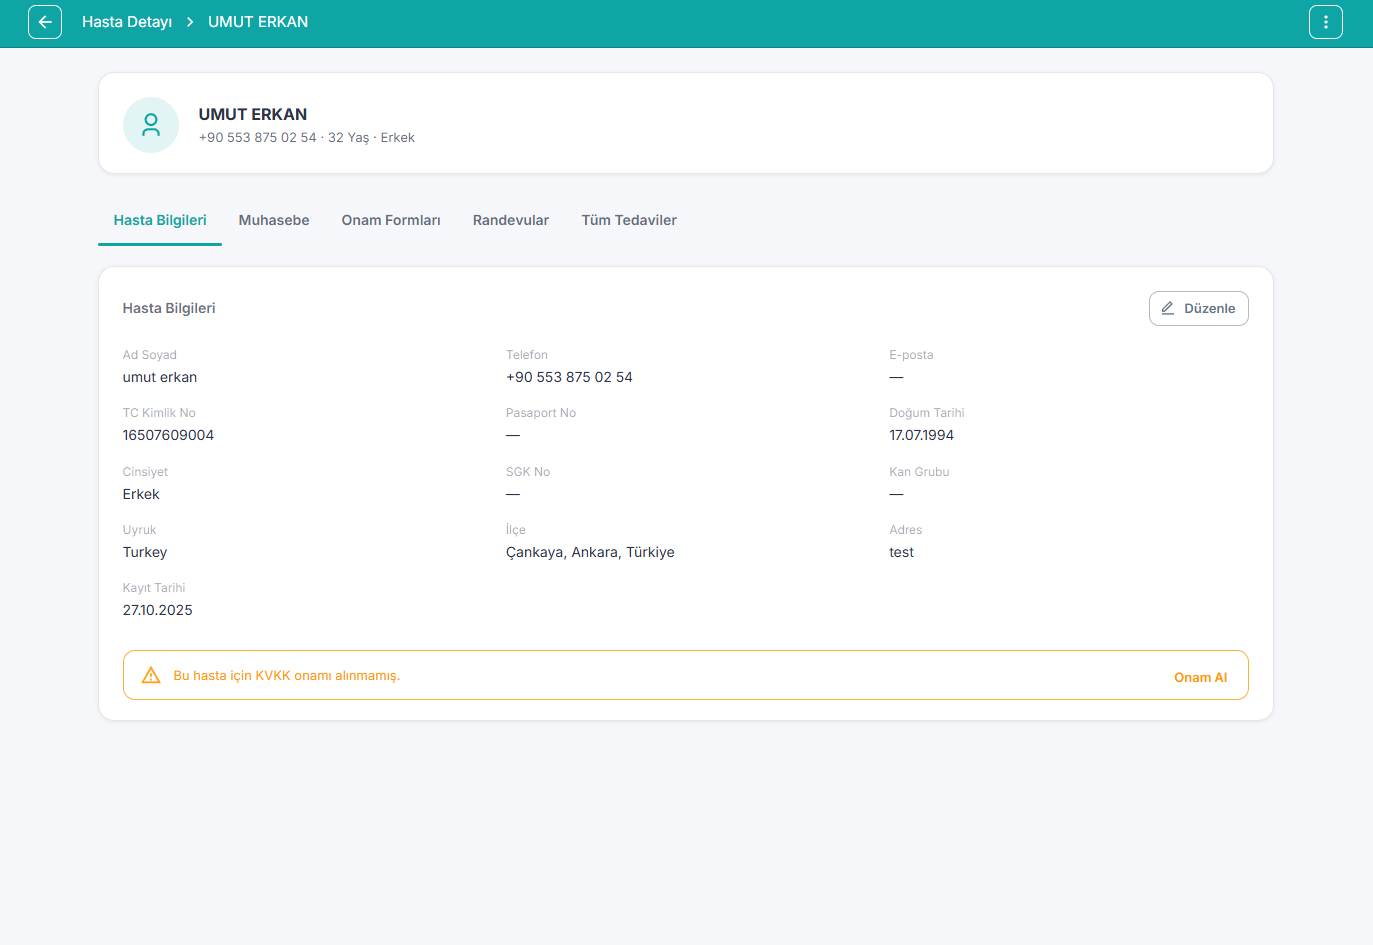The width and height of the screenshot is (1373, 945).
Task: Switch to the Muhasebe tab
Action: pos(274,220)
